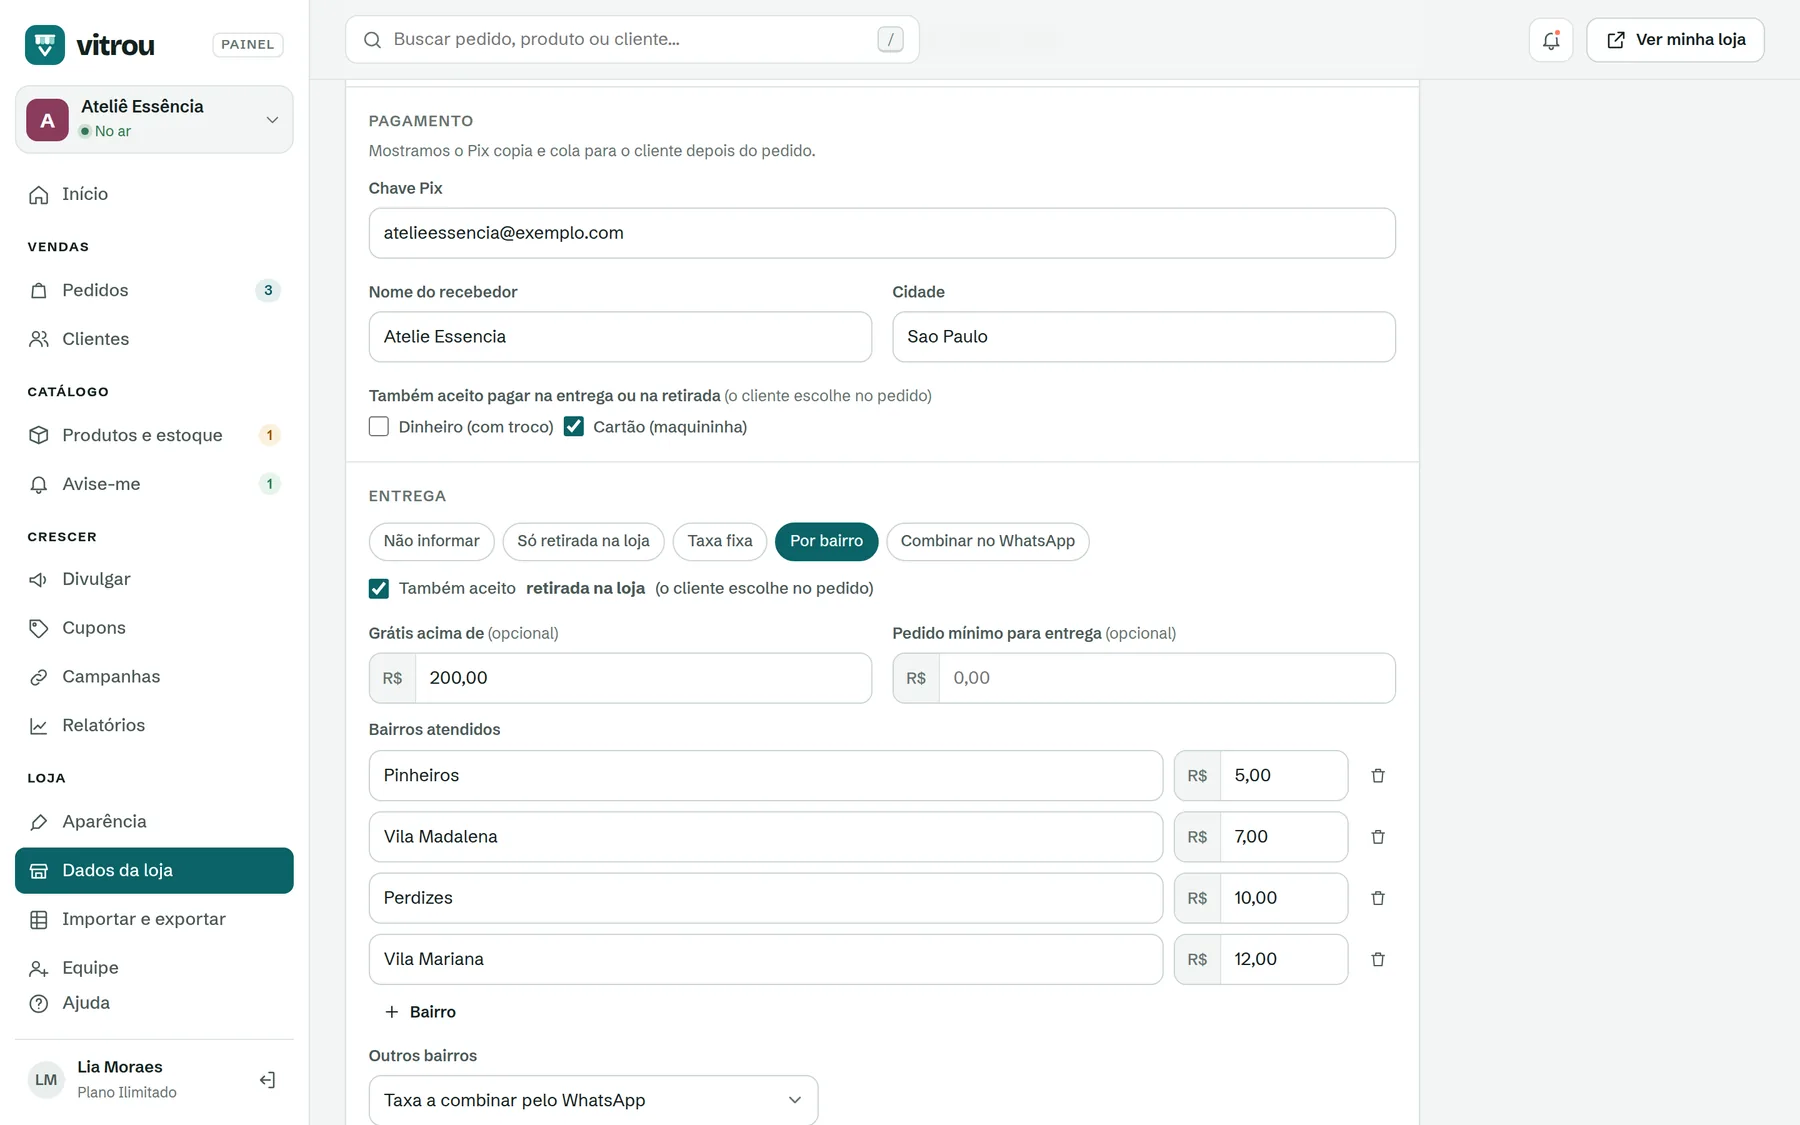Click the search orders and products box
This screenshot has width=1800, height=1125.
point(632,40)
